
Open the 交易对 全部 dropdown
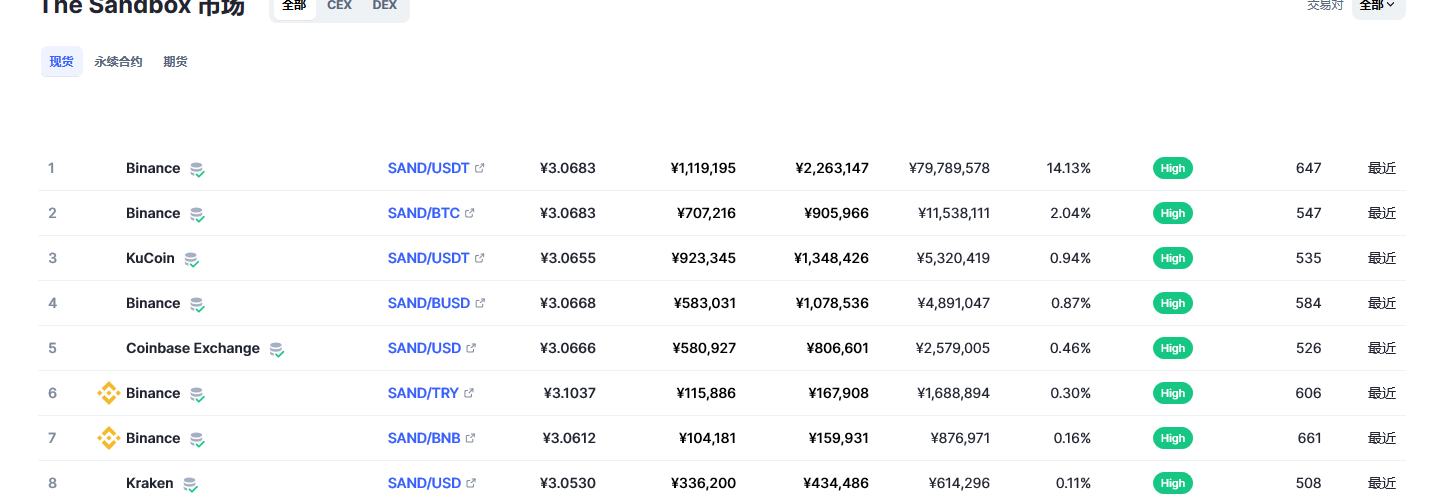[1378, 5]
